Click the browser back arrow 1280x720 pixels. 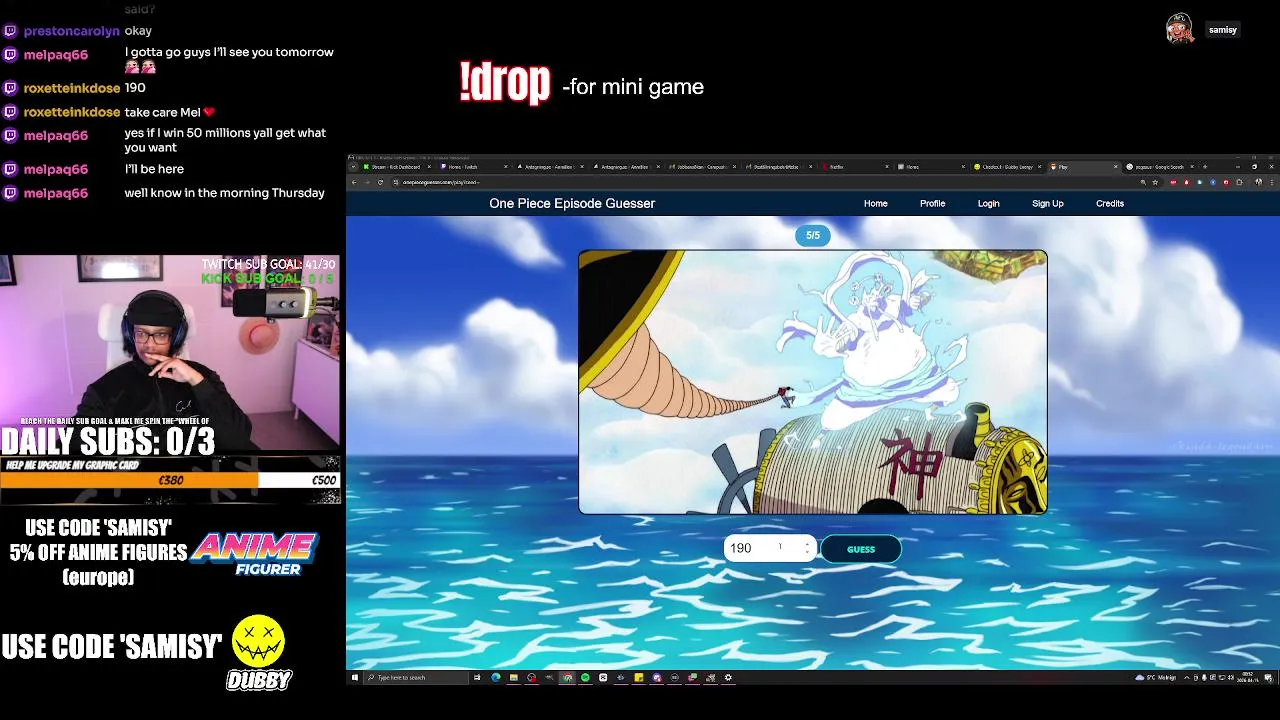[x=353, y=182]
